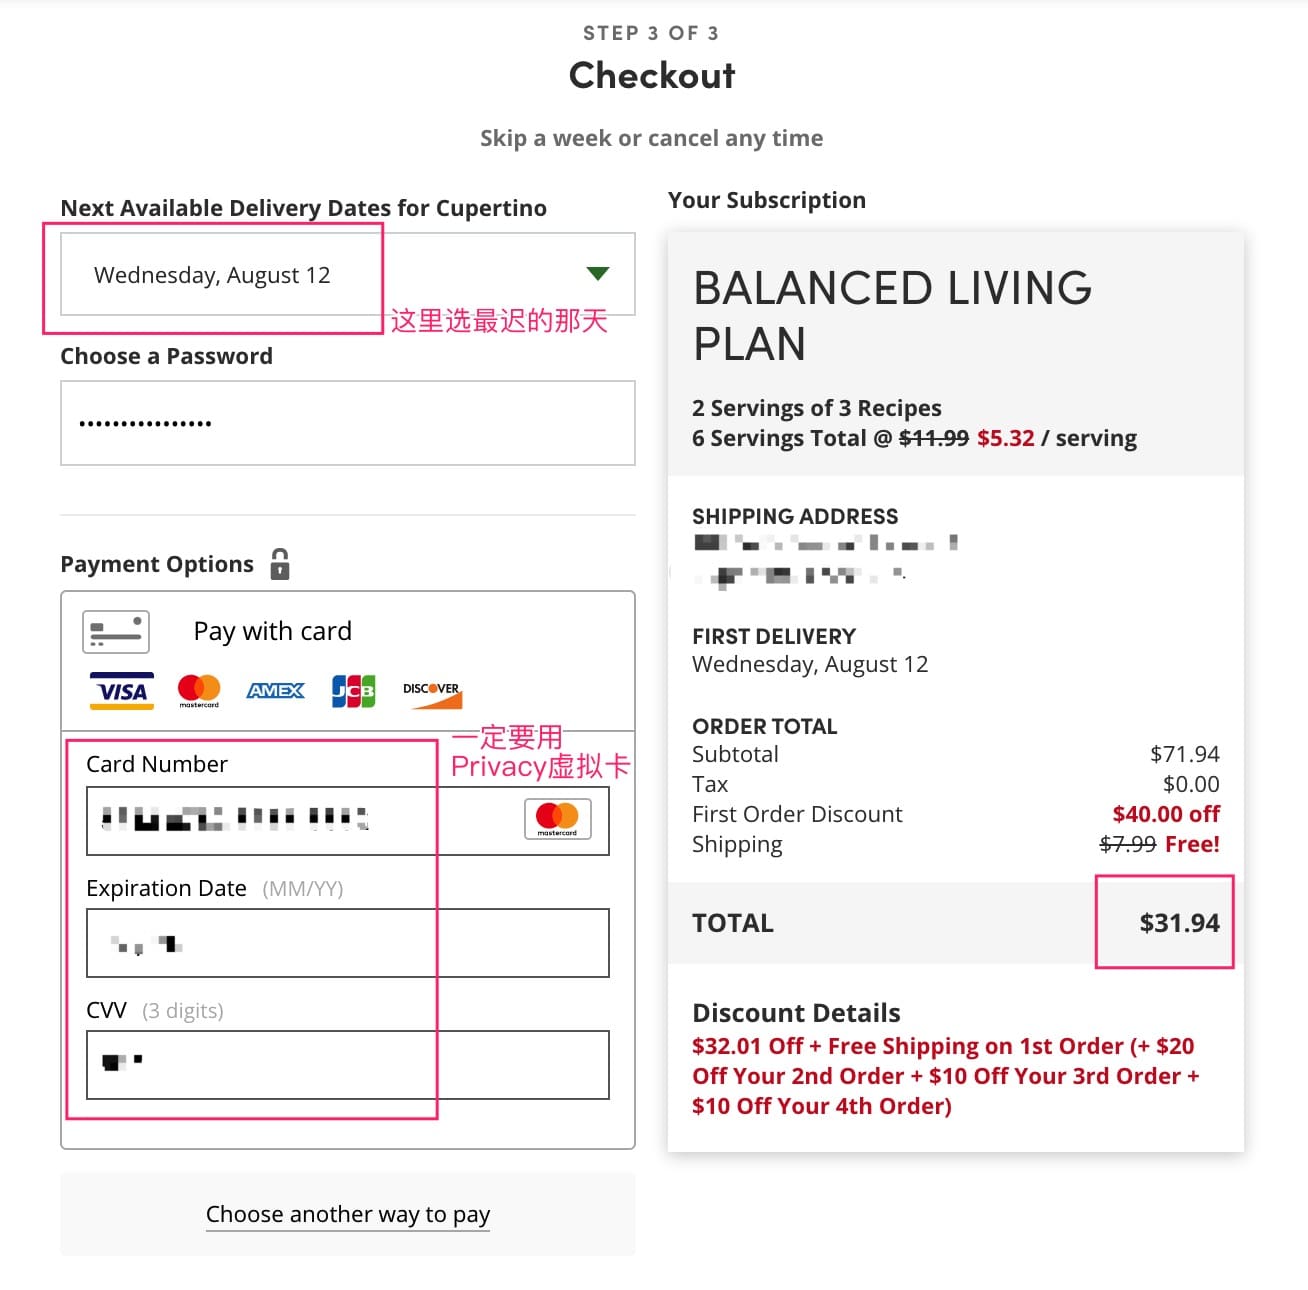
Task: Click the password input field
Action: pos(348,423)
